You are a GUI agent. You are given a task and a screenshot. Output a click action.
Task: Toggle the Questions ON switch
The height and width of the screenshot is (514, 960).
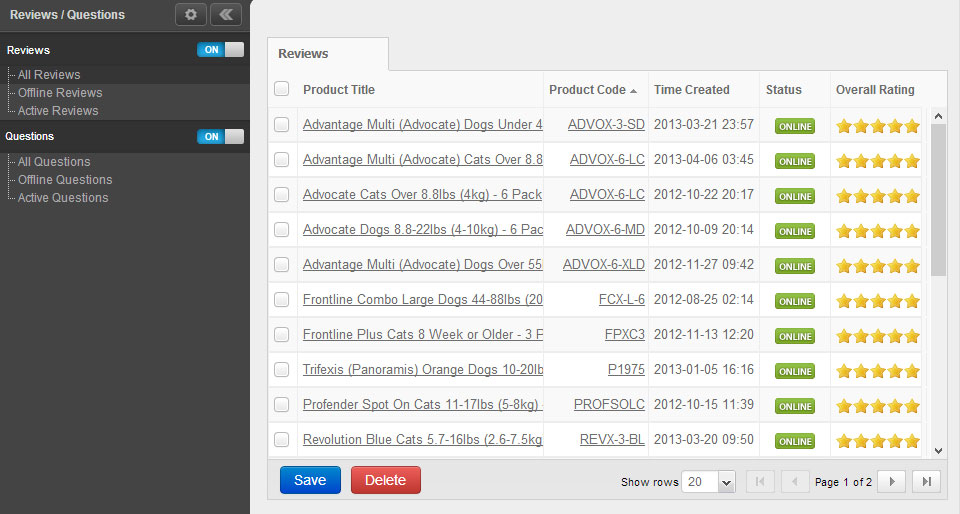220,136
